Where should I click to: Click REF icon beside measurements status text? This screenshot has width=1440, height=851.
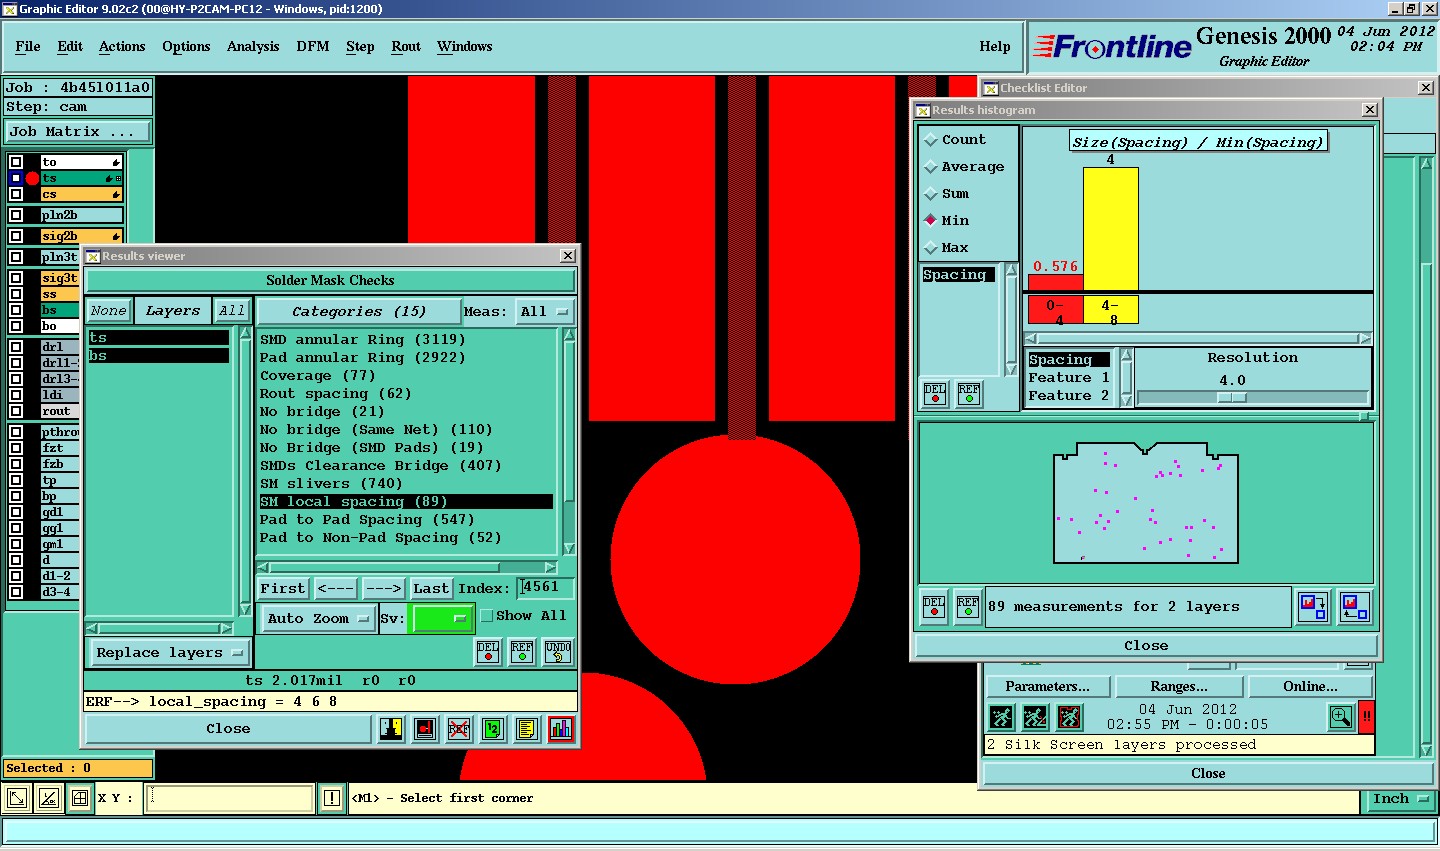968,607
